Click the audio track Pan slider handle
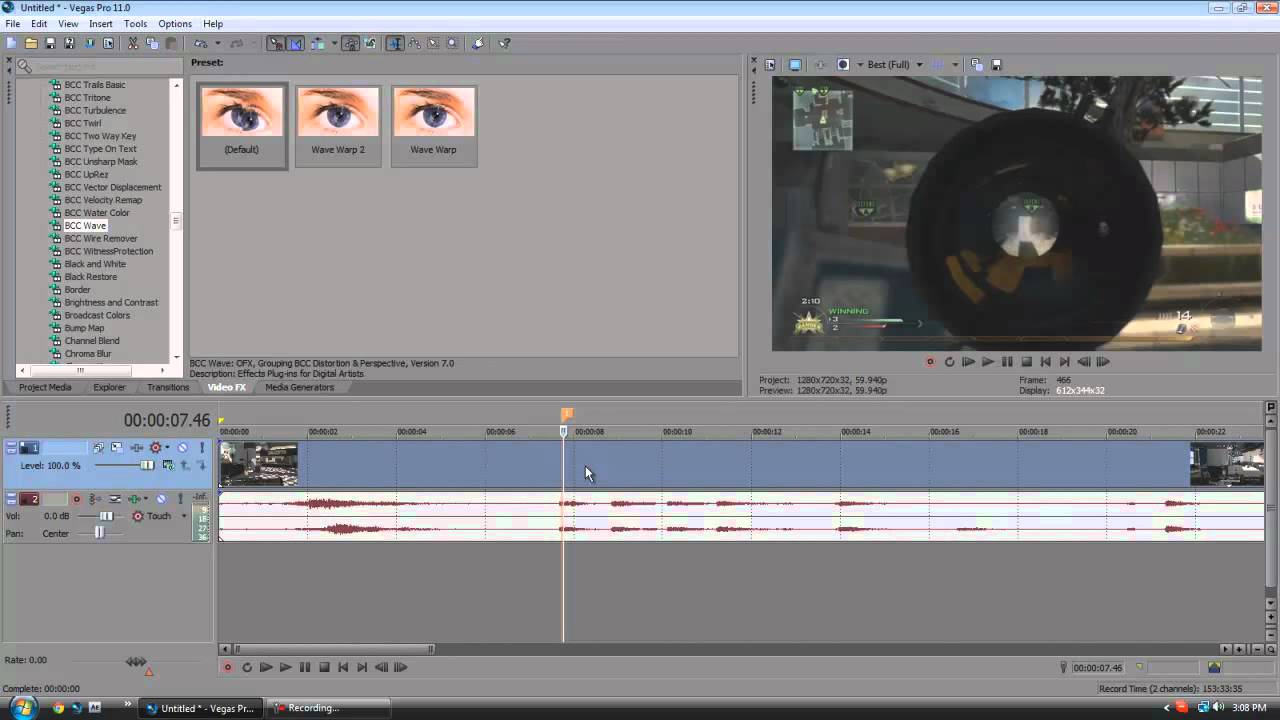The image size is (1280, 720). pyautogui.click(x=99, y=533)
